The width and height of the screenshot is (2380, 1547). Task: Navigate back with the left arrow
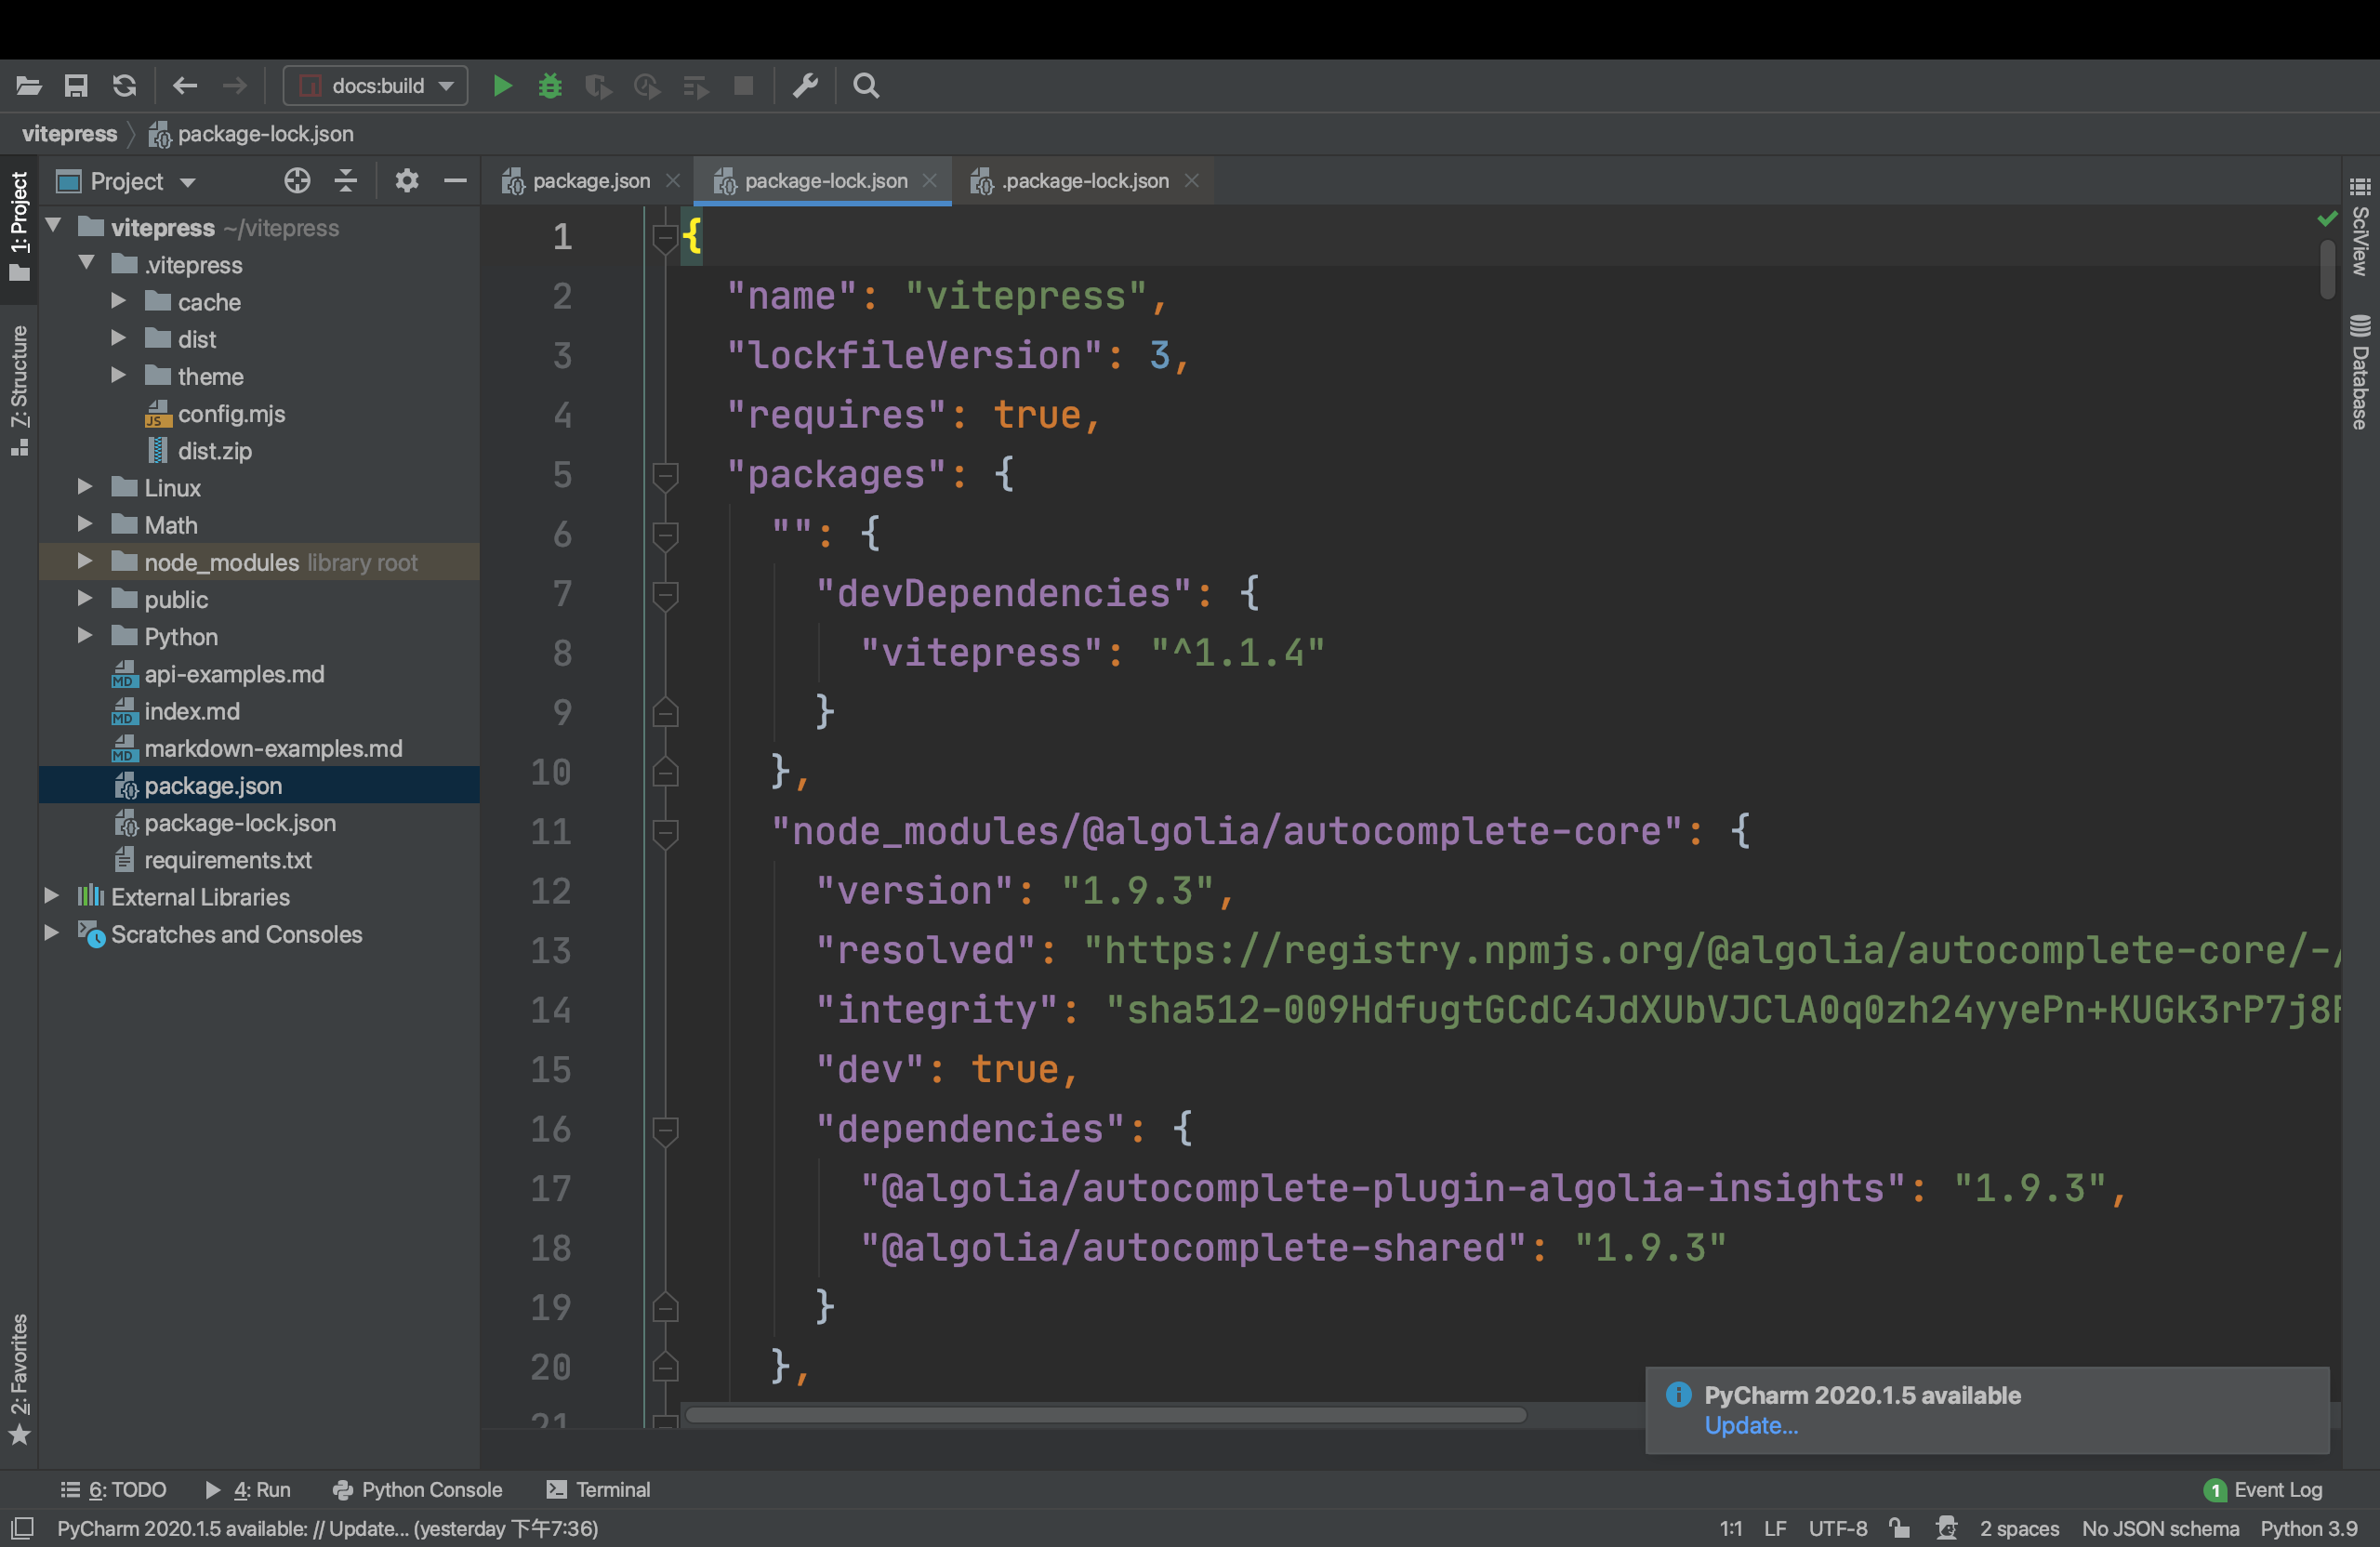185,86
